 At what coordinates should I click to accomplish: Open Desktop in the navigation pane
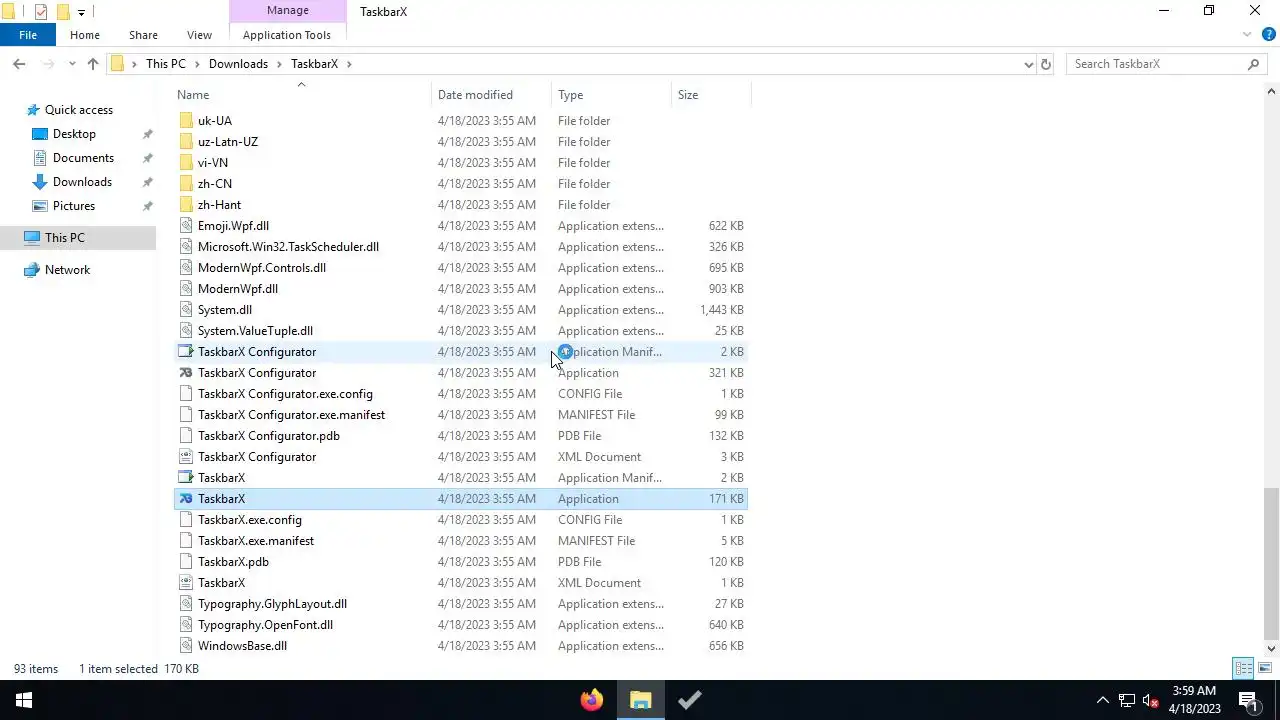(75, 134)
